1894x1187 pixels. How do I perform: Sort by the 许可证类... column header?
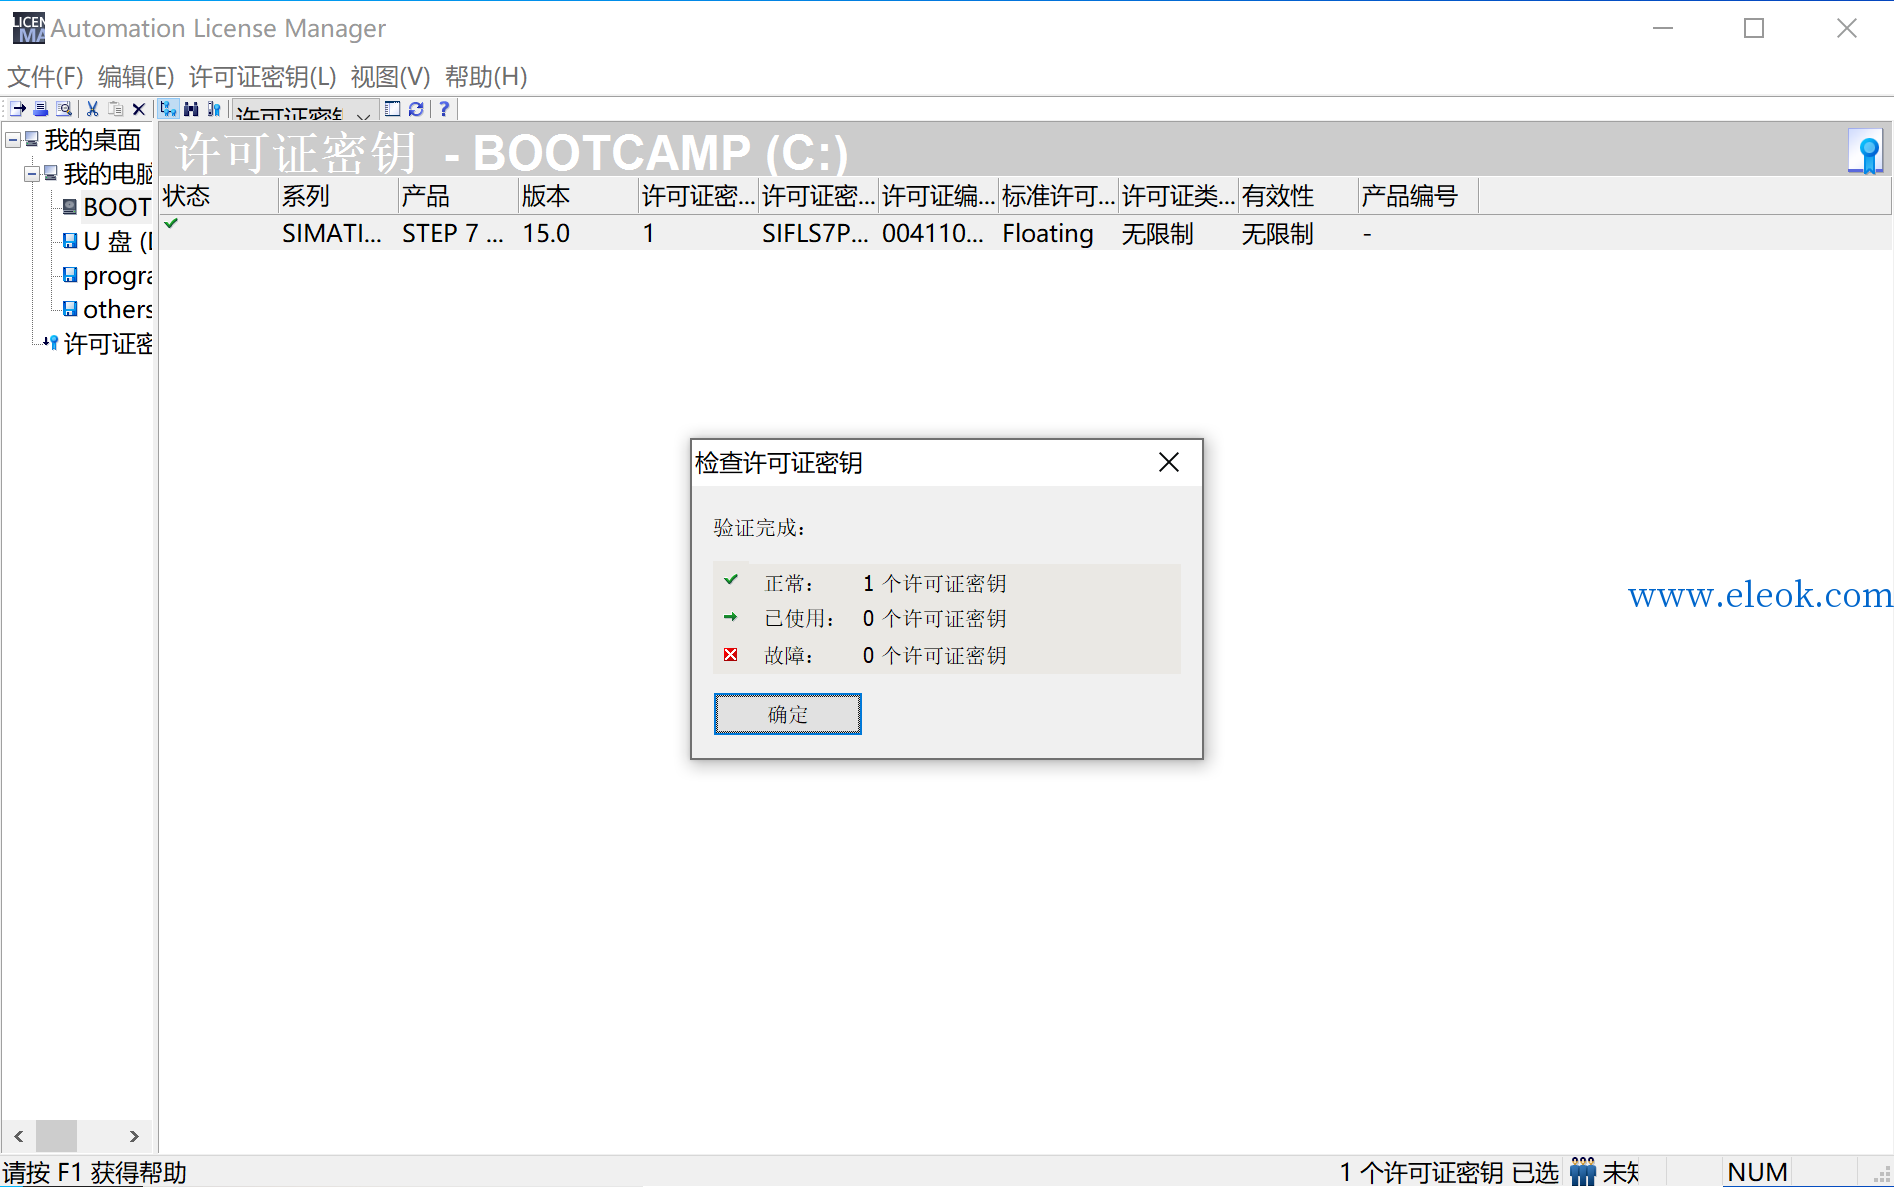coord(1178,196)
